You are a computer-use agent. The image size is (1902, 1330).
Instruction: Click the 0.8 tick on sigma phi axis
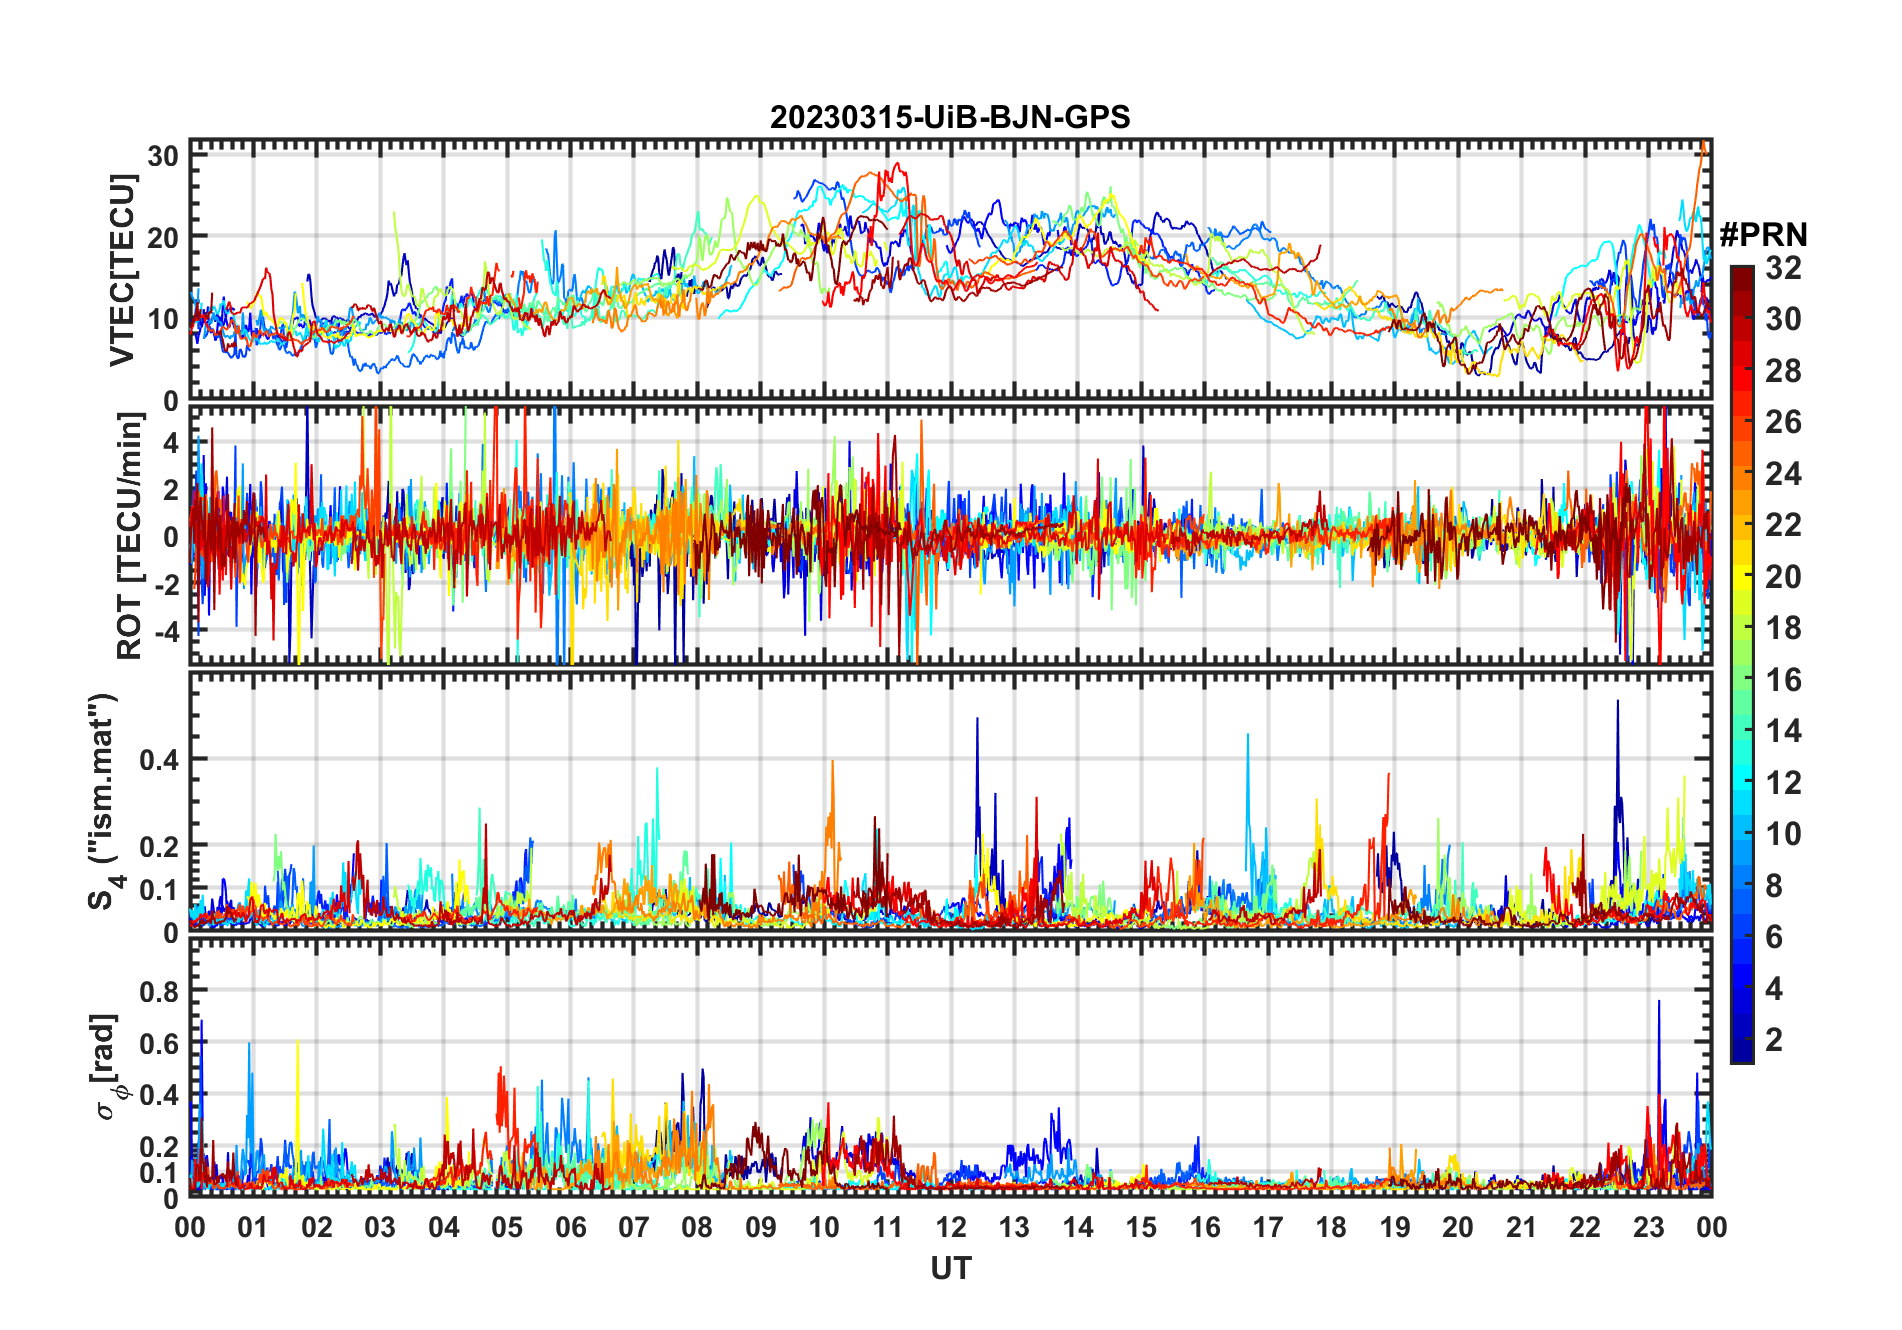pos(160,991)
